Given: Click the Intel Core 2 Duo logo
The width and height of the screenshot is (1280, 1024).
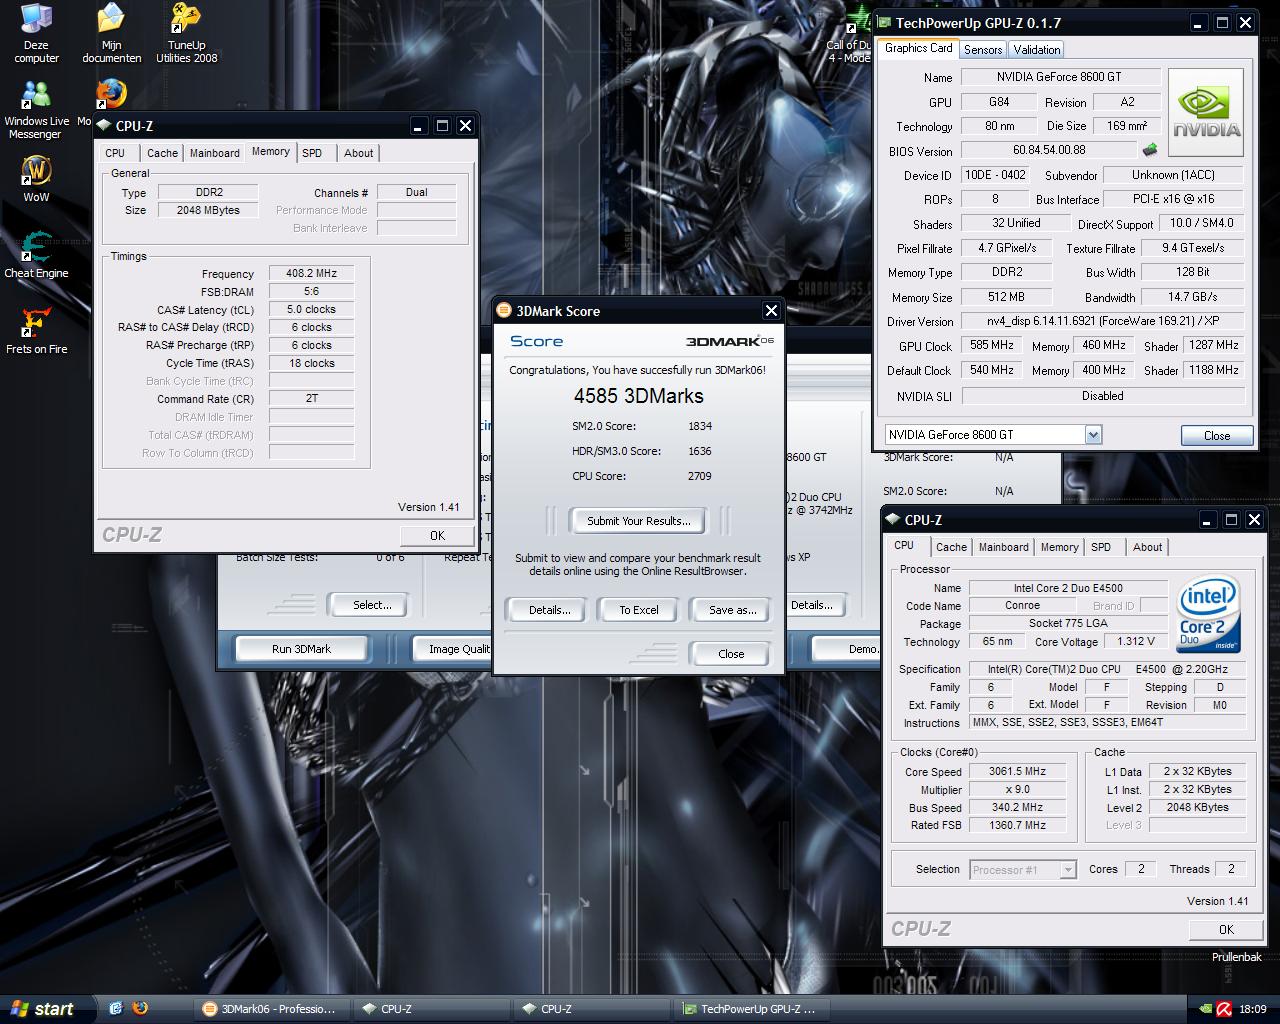Looking at the screenshot, I should 1209,613.
